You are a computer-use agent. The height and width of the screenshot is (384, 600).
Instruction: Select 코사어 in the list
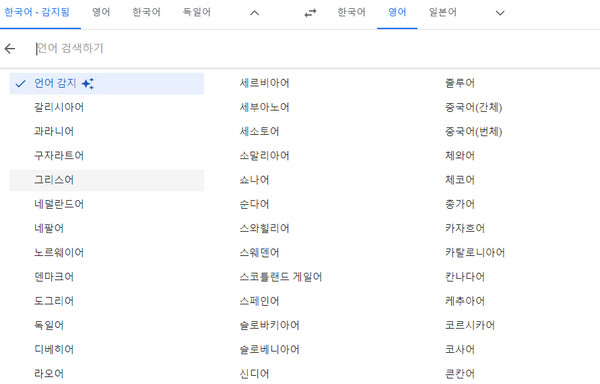click(x=460, y=350)
